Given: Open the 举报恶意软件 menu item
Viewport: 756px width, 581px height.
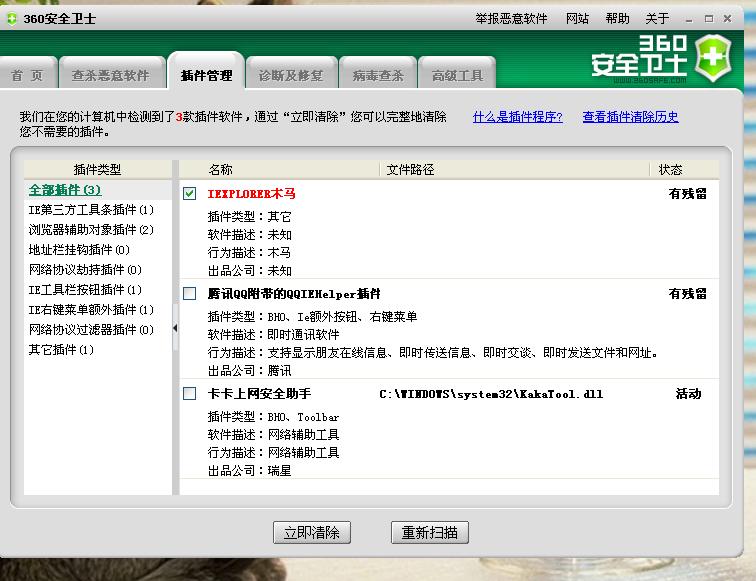Looking at the screenshot, I should coord(511,19).
